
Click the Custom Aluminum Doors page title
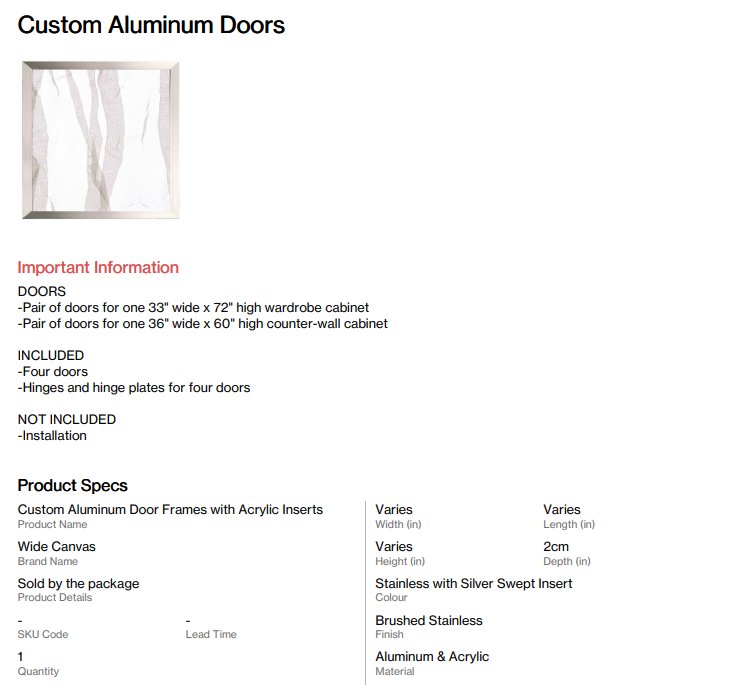click(151, 26)
